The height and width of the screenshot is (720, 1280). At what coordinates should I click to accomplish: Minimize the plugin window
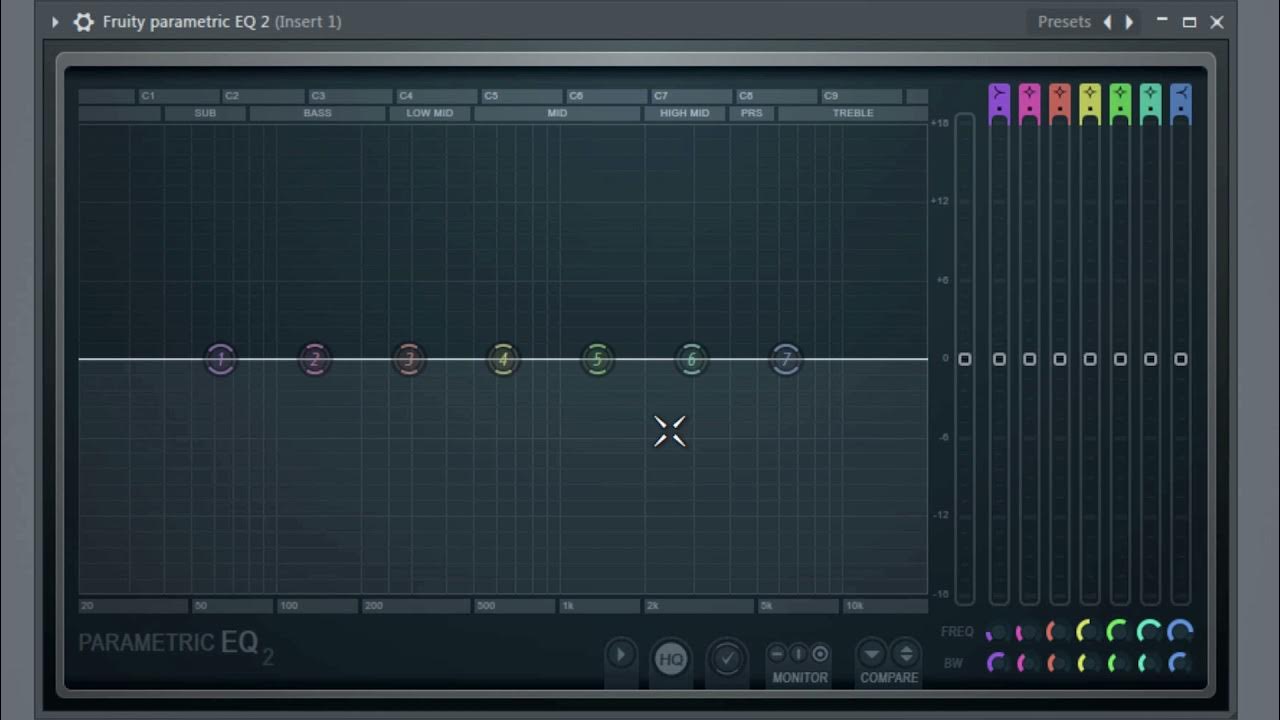coord(1162,21)
